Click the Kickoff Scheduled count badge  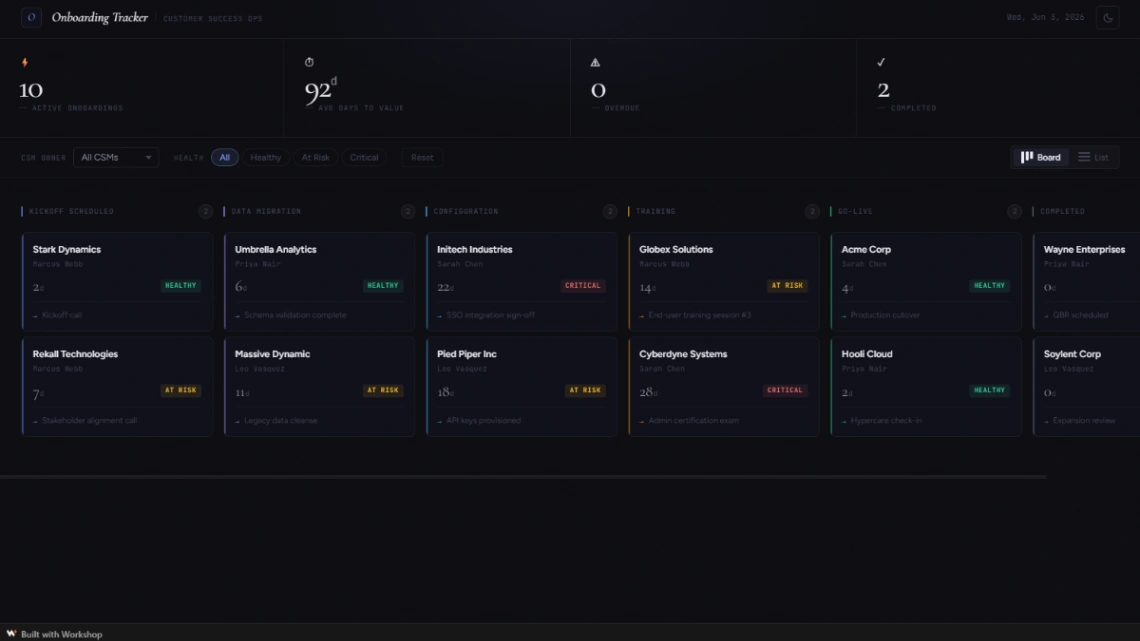(206, 211)
